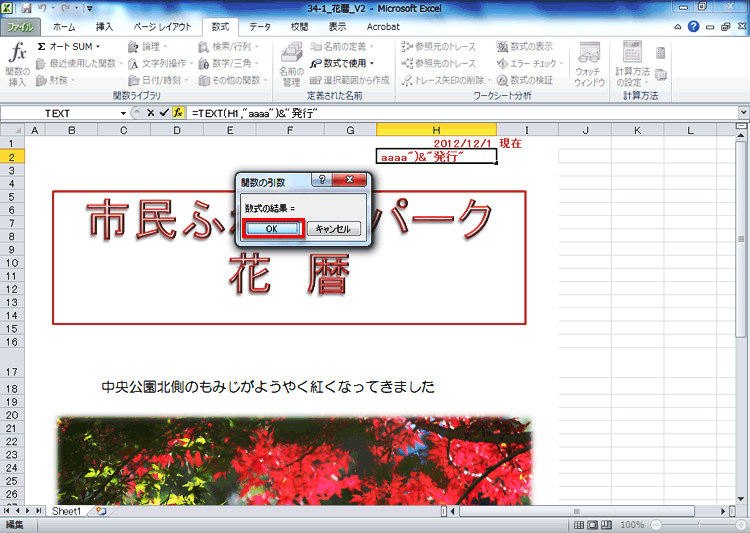Click the 100% zoom level
750x533 pixels.
pyautogui.click(x=632, y=525)
